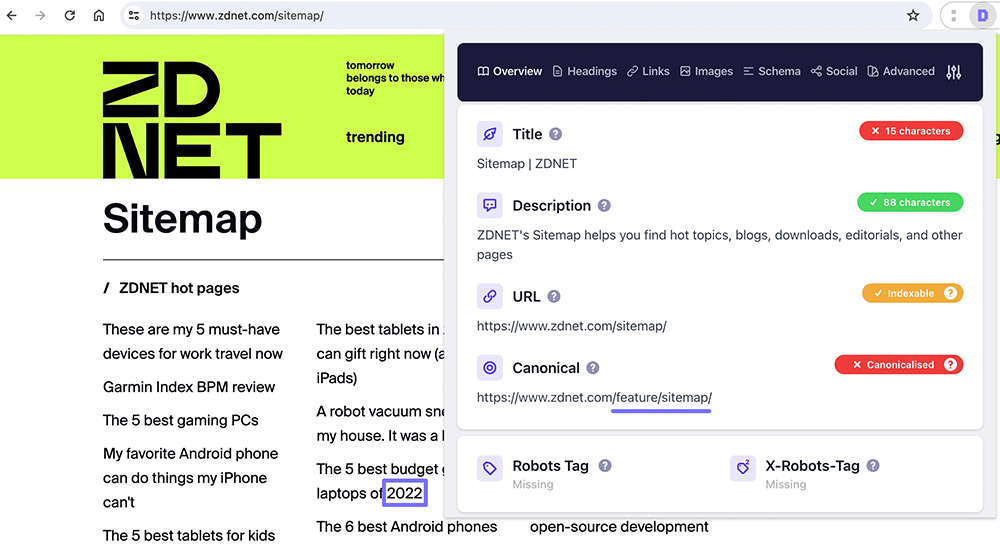Open the trending menu item
The image size is (1000, 552).
click(x=375, y=137)
